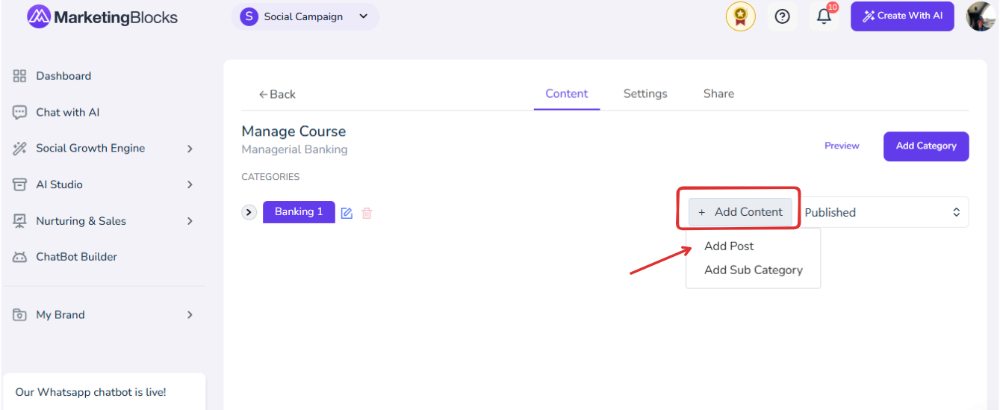Click the MarketingBlocks logo
The height and width of the screenshot is (410, 1000).
[x=103, y=17]
